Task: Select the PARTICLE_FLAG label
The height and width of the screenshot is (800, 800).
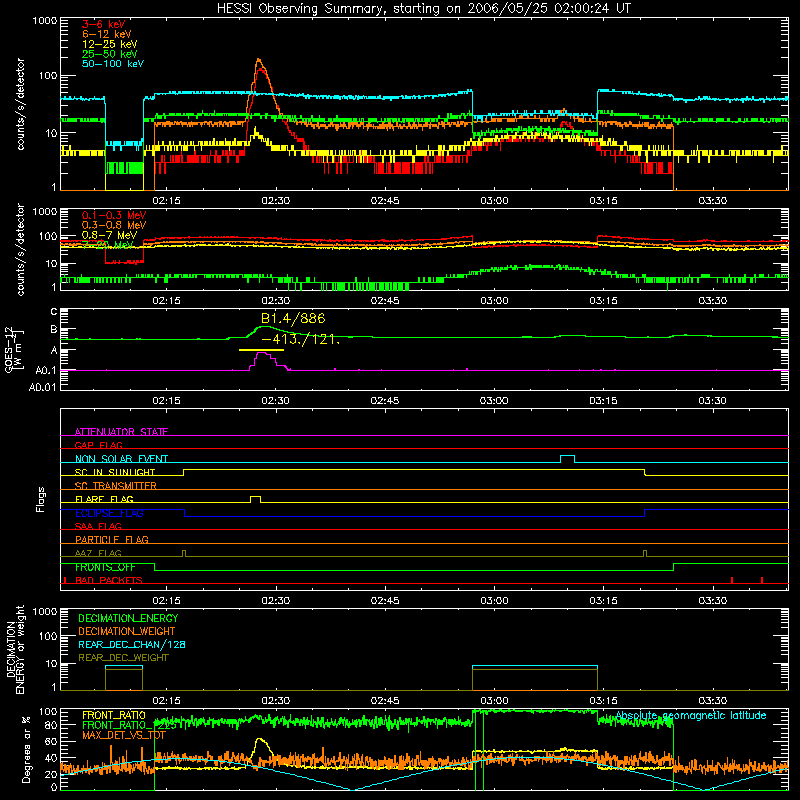Action: tap(112, 539)
